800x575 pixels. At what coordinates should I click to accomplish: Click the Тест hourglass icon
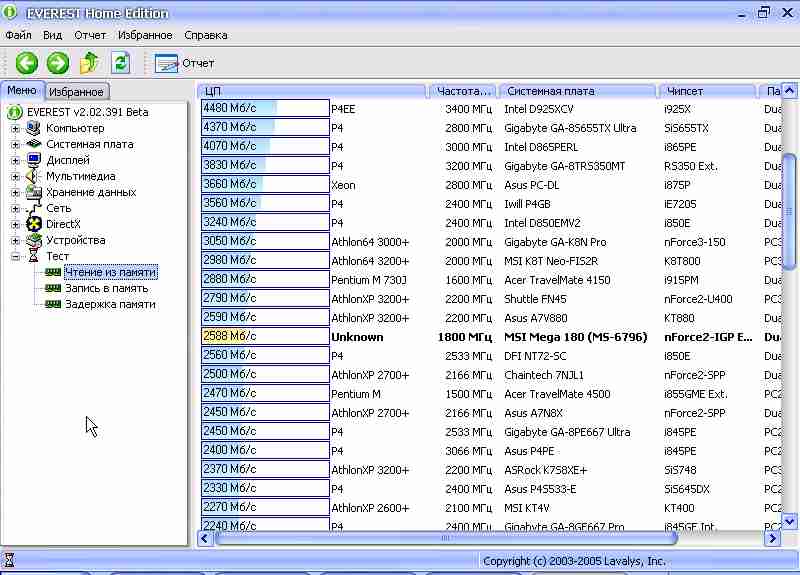pos(34,256)
